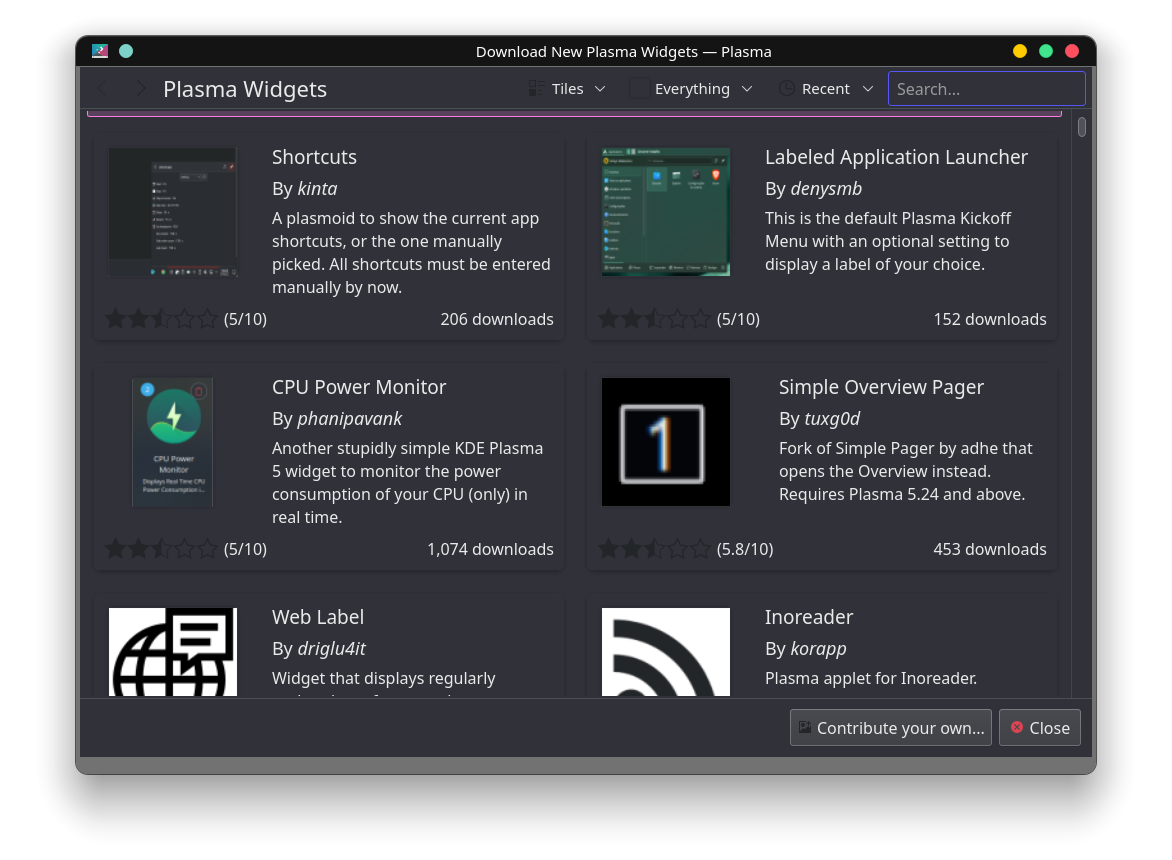This screenshot has height=860, width=1172.
Task: Open the Tiles view mode dropdown
Action: pyautogui.click(x=567, y=89)
